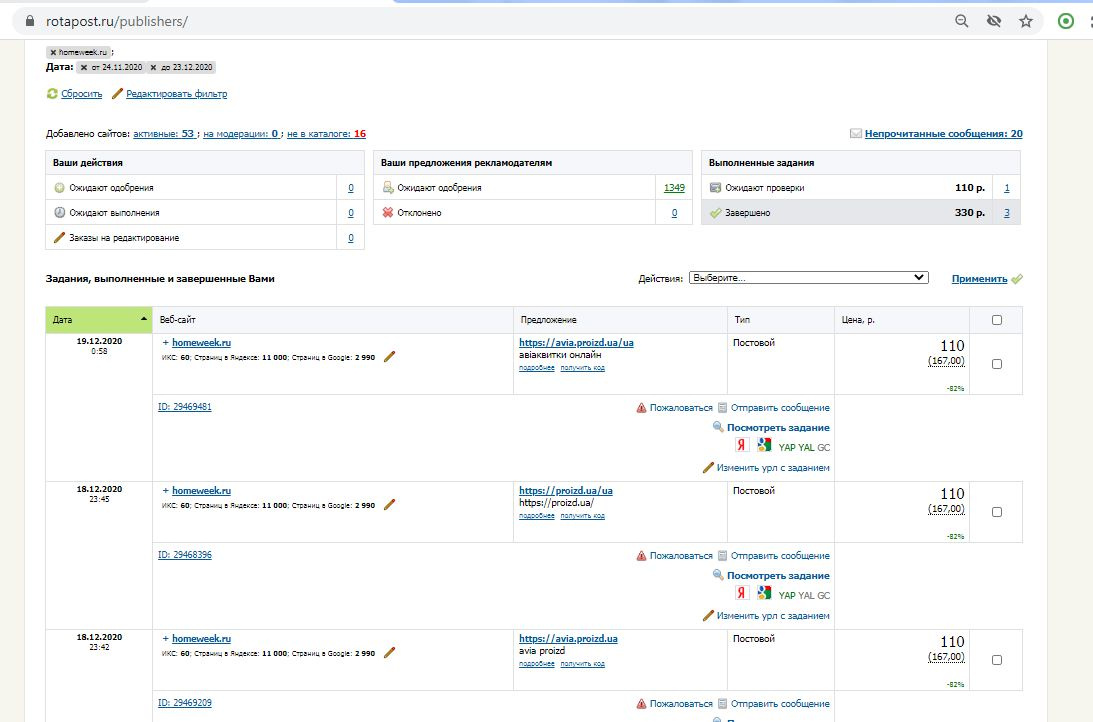The width and height of the screenshot is (1093, 722).
Task: Click the Сбросить filter link
Action: click(82, 93)
